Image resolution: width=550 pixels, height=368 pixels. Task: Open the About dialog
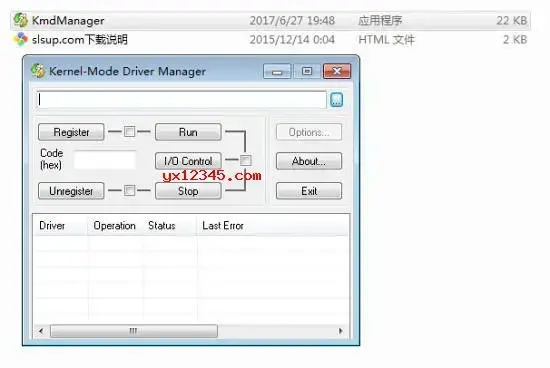[309, 161]
